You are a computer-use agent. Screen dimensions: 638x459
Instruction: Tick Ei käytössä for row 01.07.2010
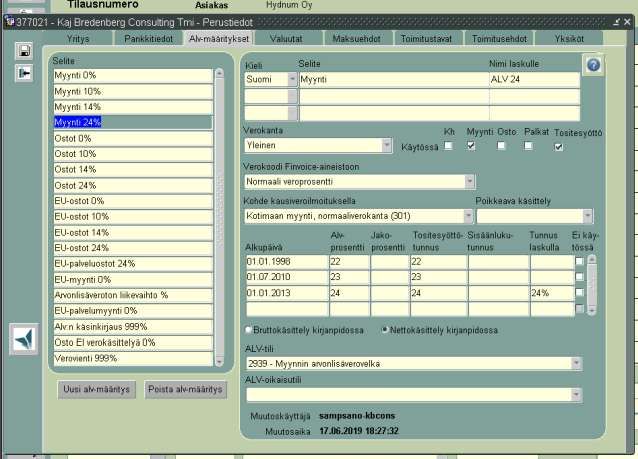point(579,277)
